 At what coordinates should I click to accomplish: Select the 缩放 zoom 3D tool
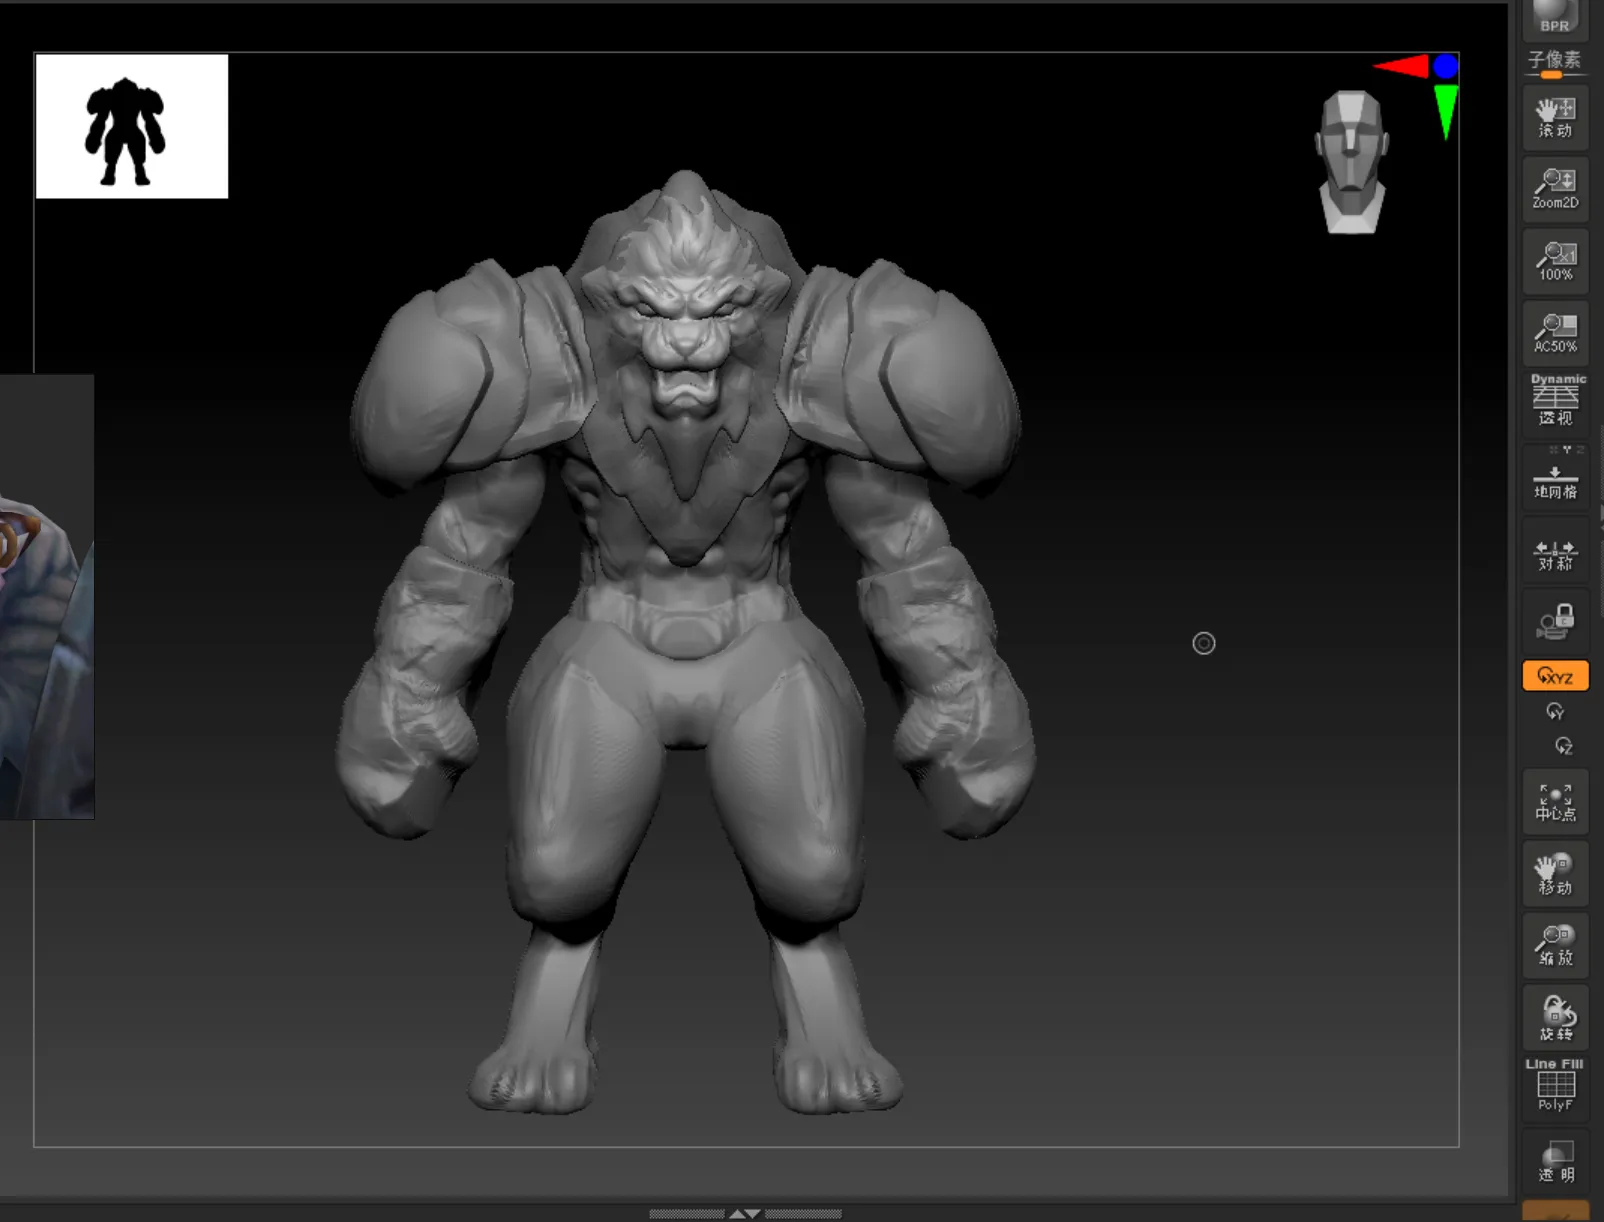pos(1555,945)
